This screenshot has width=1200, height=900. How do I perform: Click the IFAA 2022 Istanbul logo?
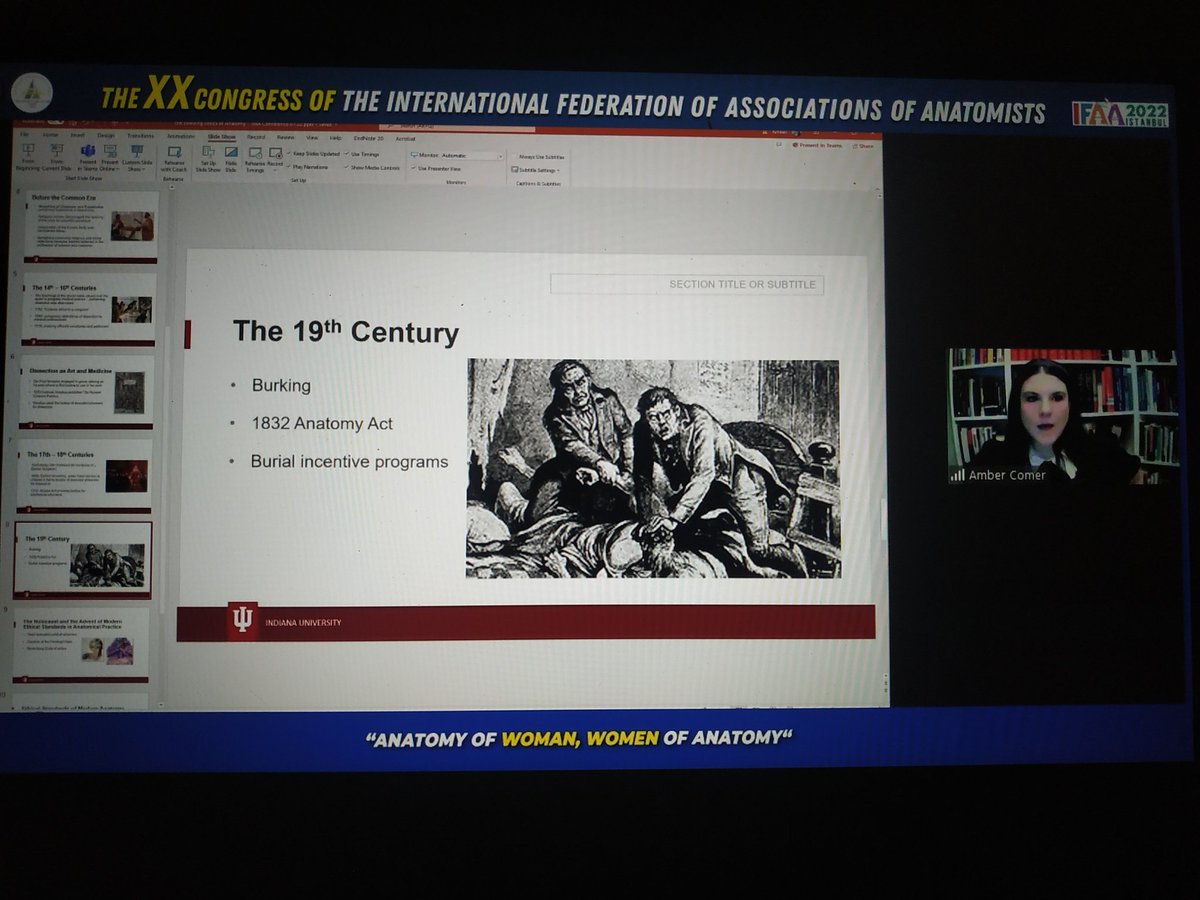[x=1119, y=113]
